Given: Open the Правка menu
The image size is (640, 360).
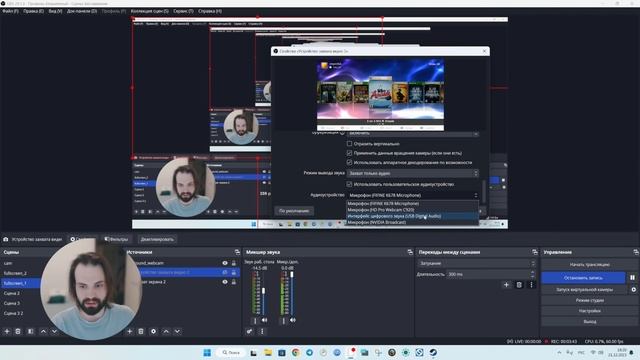Looking at the screenshot, I should coord(33,11).
